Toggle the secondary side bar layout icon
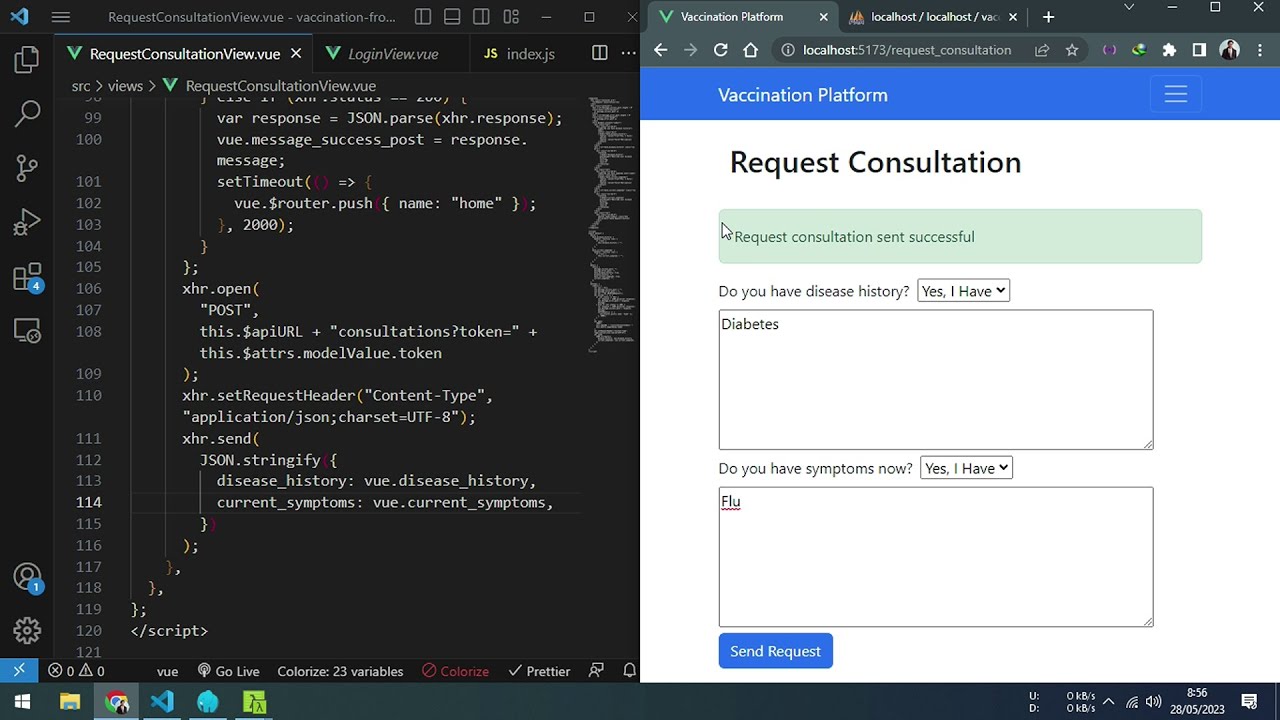The width and height of the screenshot is (1280, 720). pos(481,17)
